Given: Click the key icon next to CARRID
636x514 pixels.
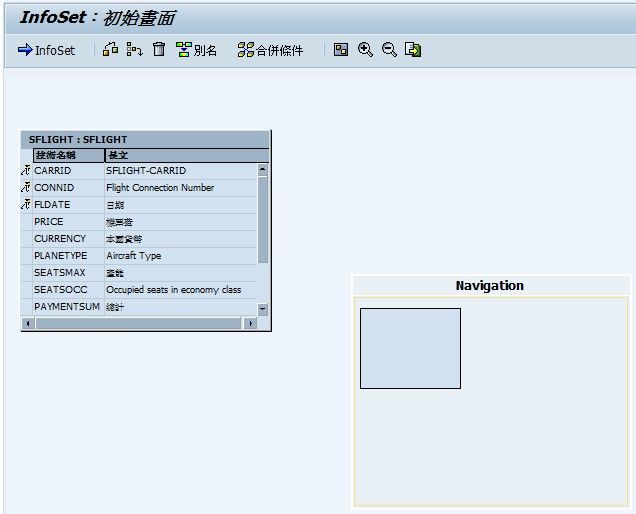Looking at the screenshot, I should 26,170.
